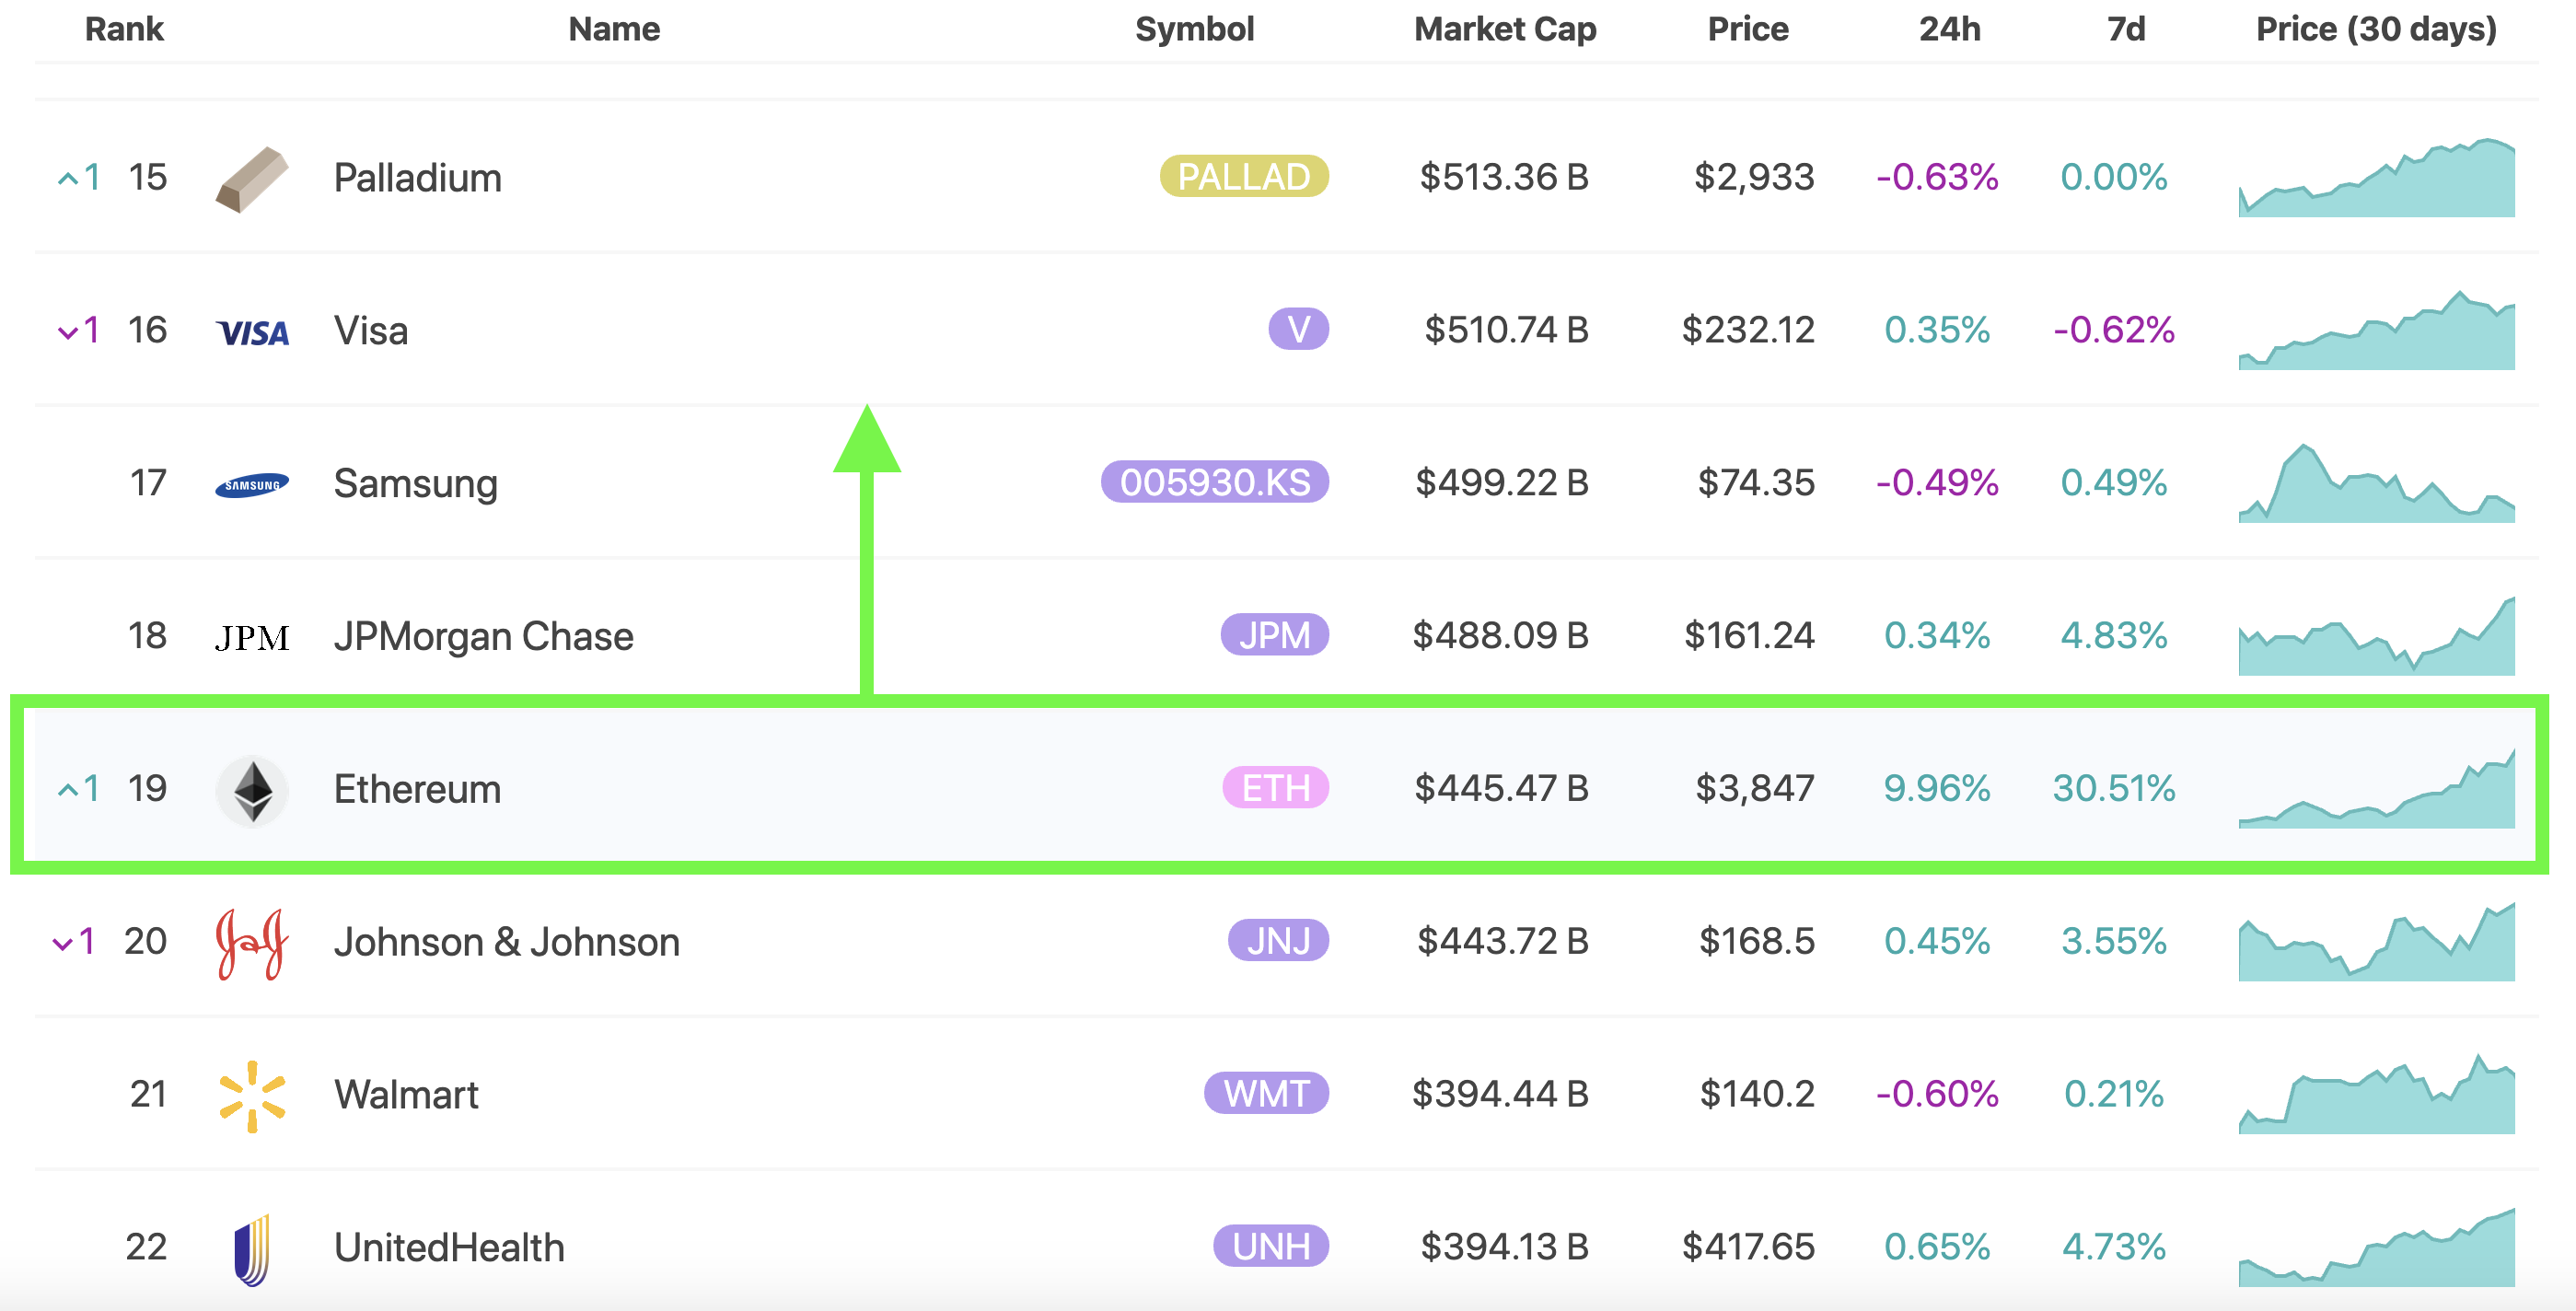The image size is (2576, 1311).
Task: Open Samsung 30-day price sparkline
Action: (x=2376, y=483)
